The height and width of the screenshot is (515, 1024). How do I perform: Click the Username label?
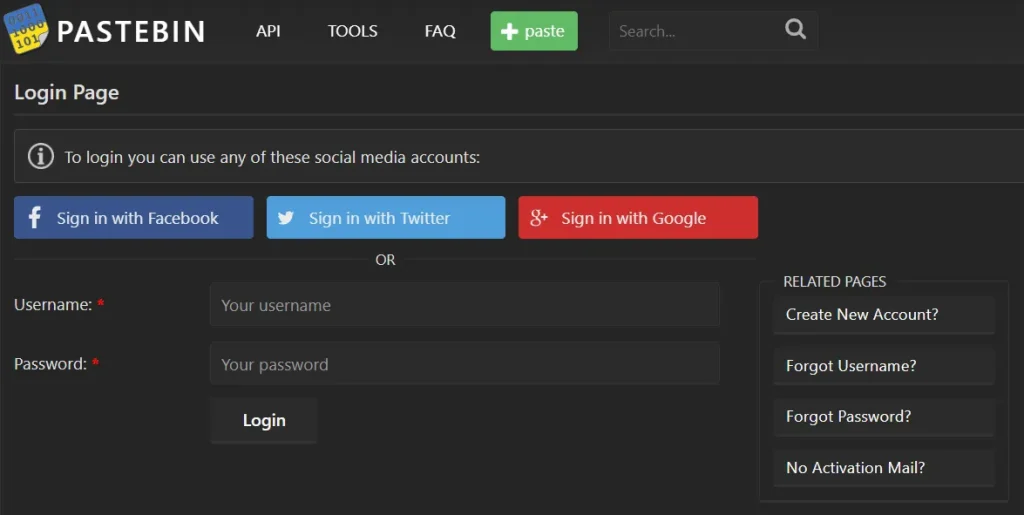tap(53, 304)
